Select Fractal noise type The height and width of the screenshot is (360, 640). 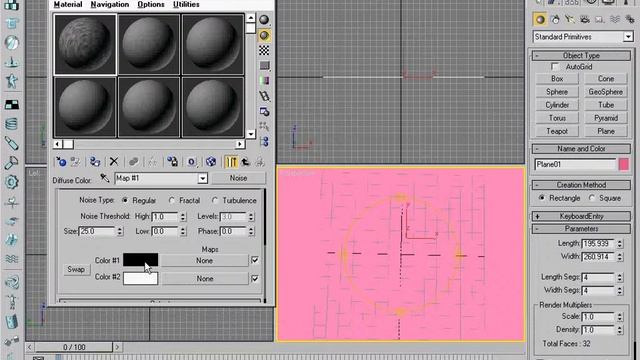click(172, 200)
